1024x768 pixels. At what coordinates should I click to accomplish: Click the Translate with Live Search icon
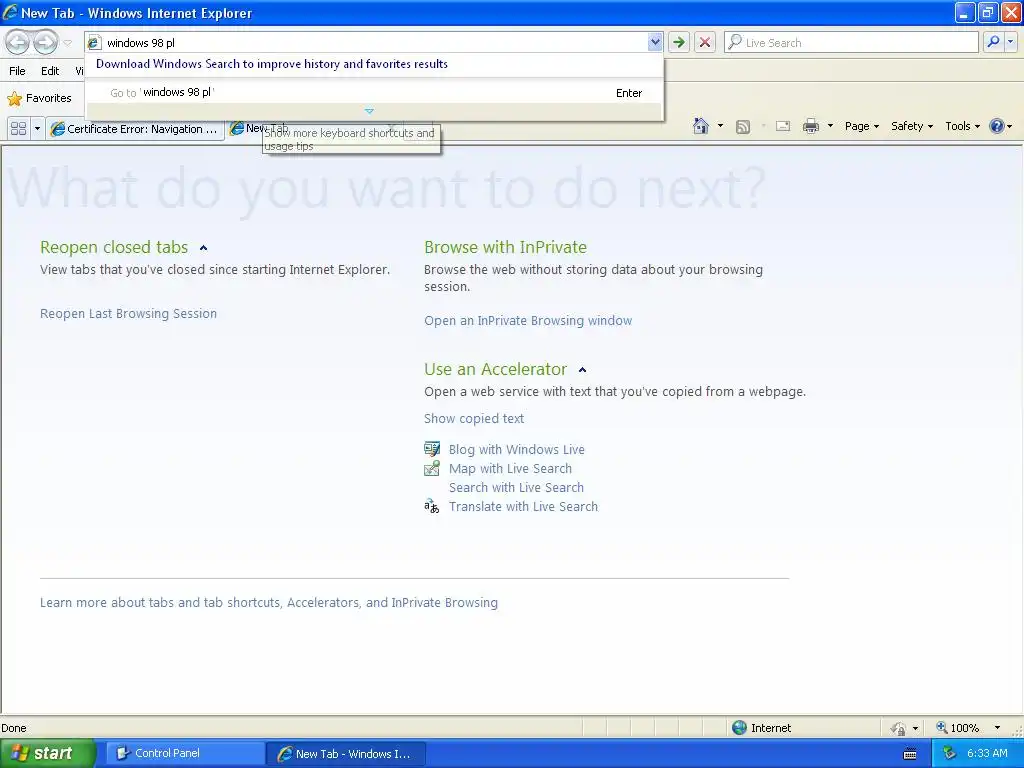(x=432, y=506)
